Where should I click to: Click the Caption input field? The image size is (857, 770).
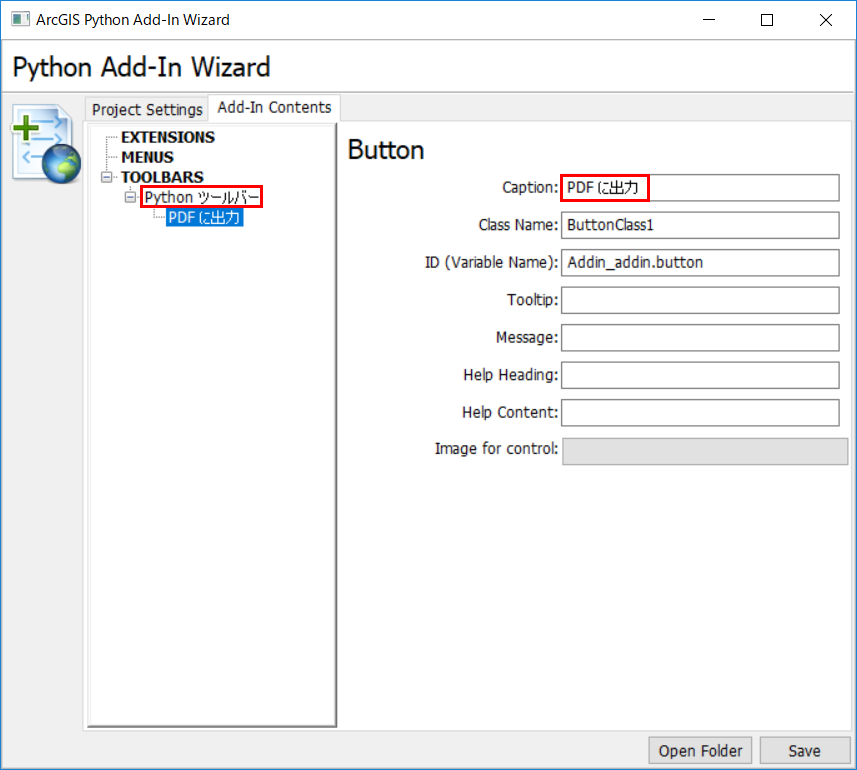click(700, 188)
